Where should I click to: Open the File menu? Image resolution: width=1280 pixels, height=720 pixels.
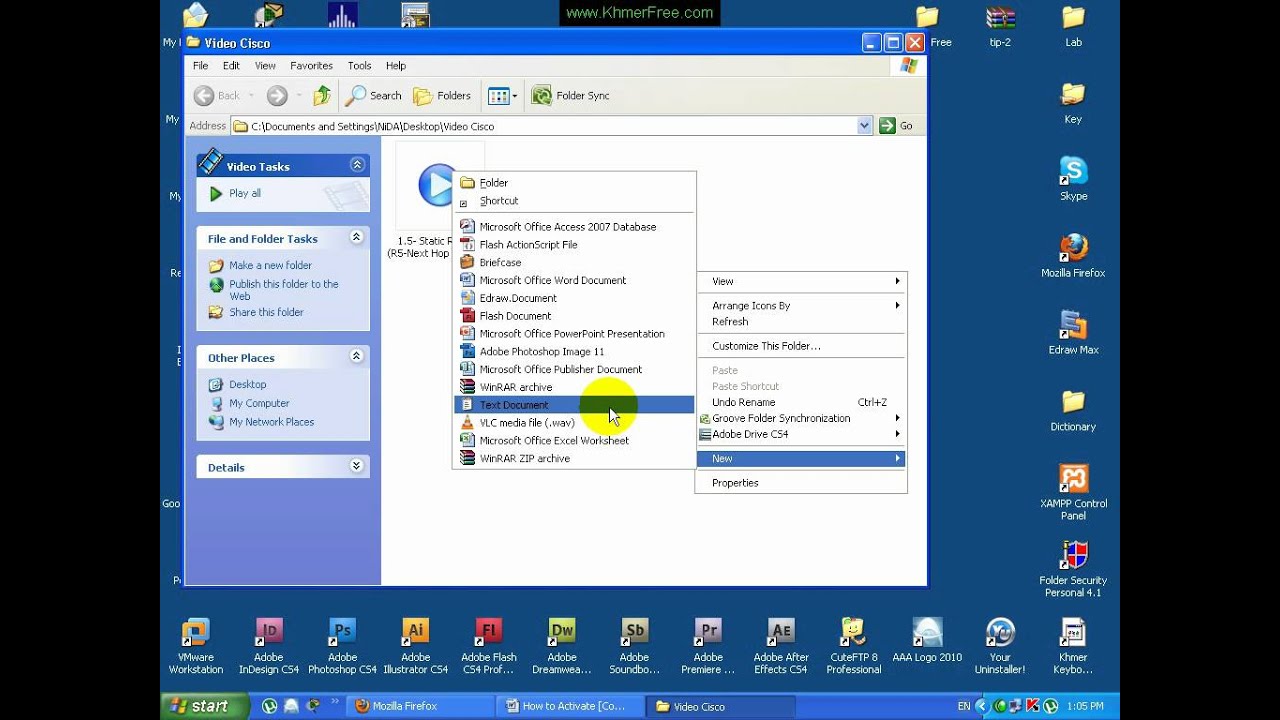(x=201, y=66)
